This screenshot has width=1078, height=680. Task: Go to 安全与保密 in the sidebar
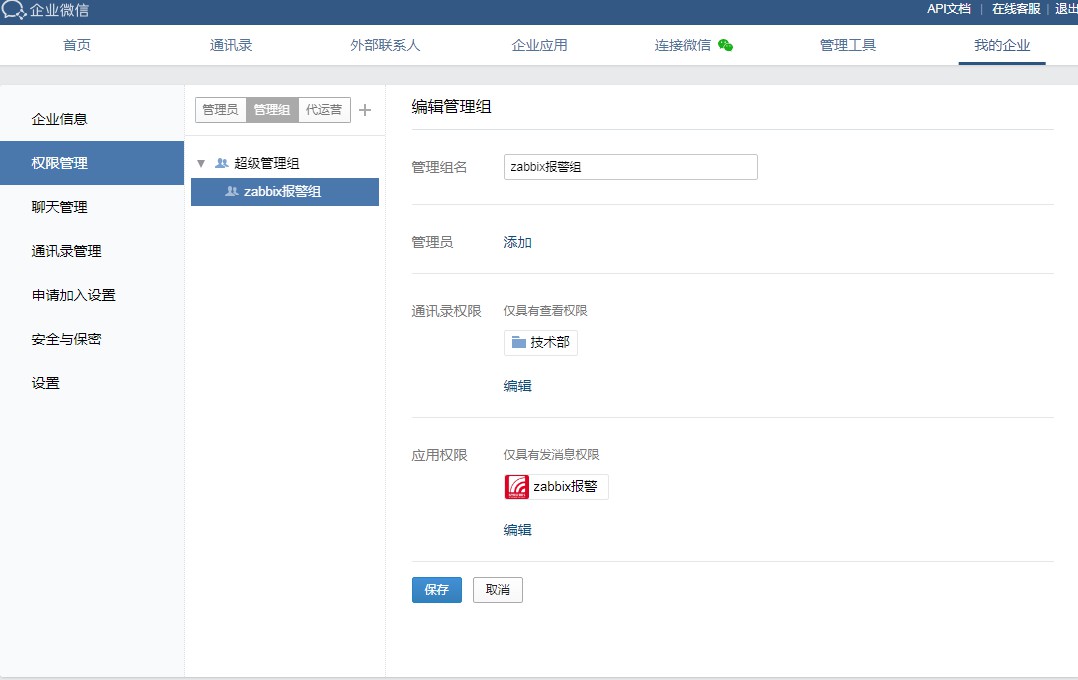pos(66,339)
